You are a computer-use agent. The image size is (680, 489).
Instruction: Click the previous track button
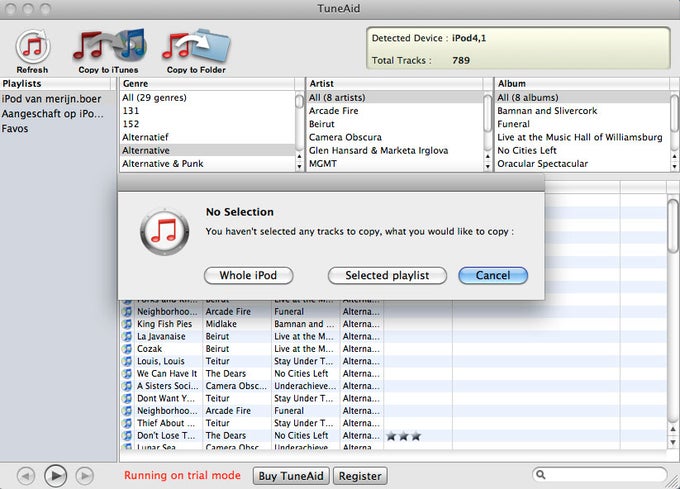click(x=26, y=476)
